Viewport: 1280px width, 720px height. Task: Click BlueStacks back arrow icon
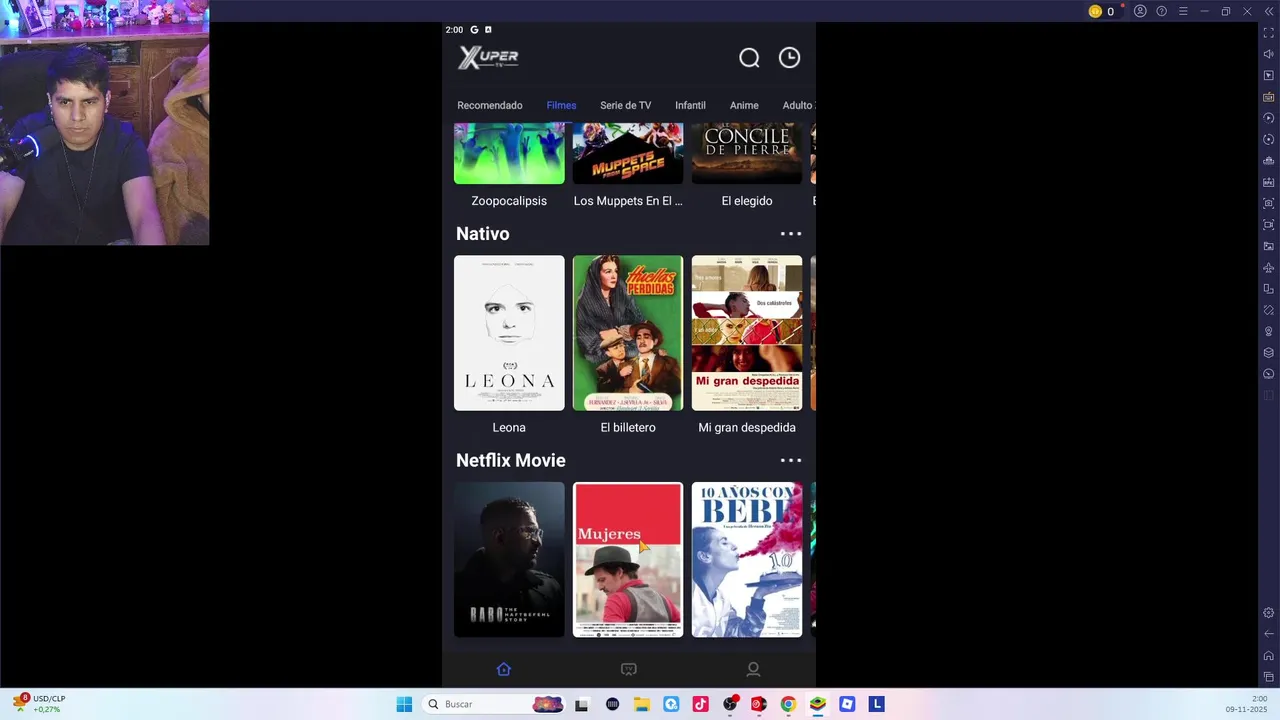click(1269, 634)
